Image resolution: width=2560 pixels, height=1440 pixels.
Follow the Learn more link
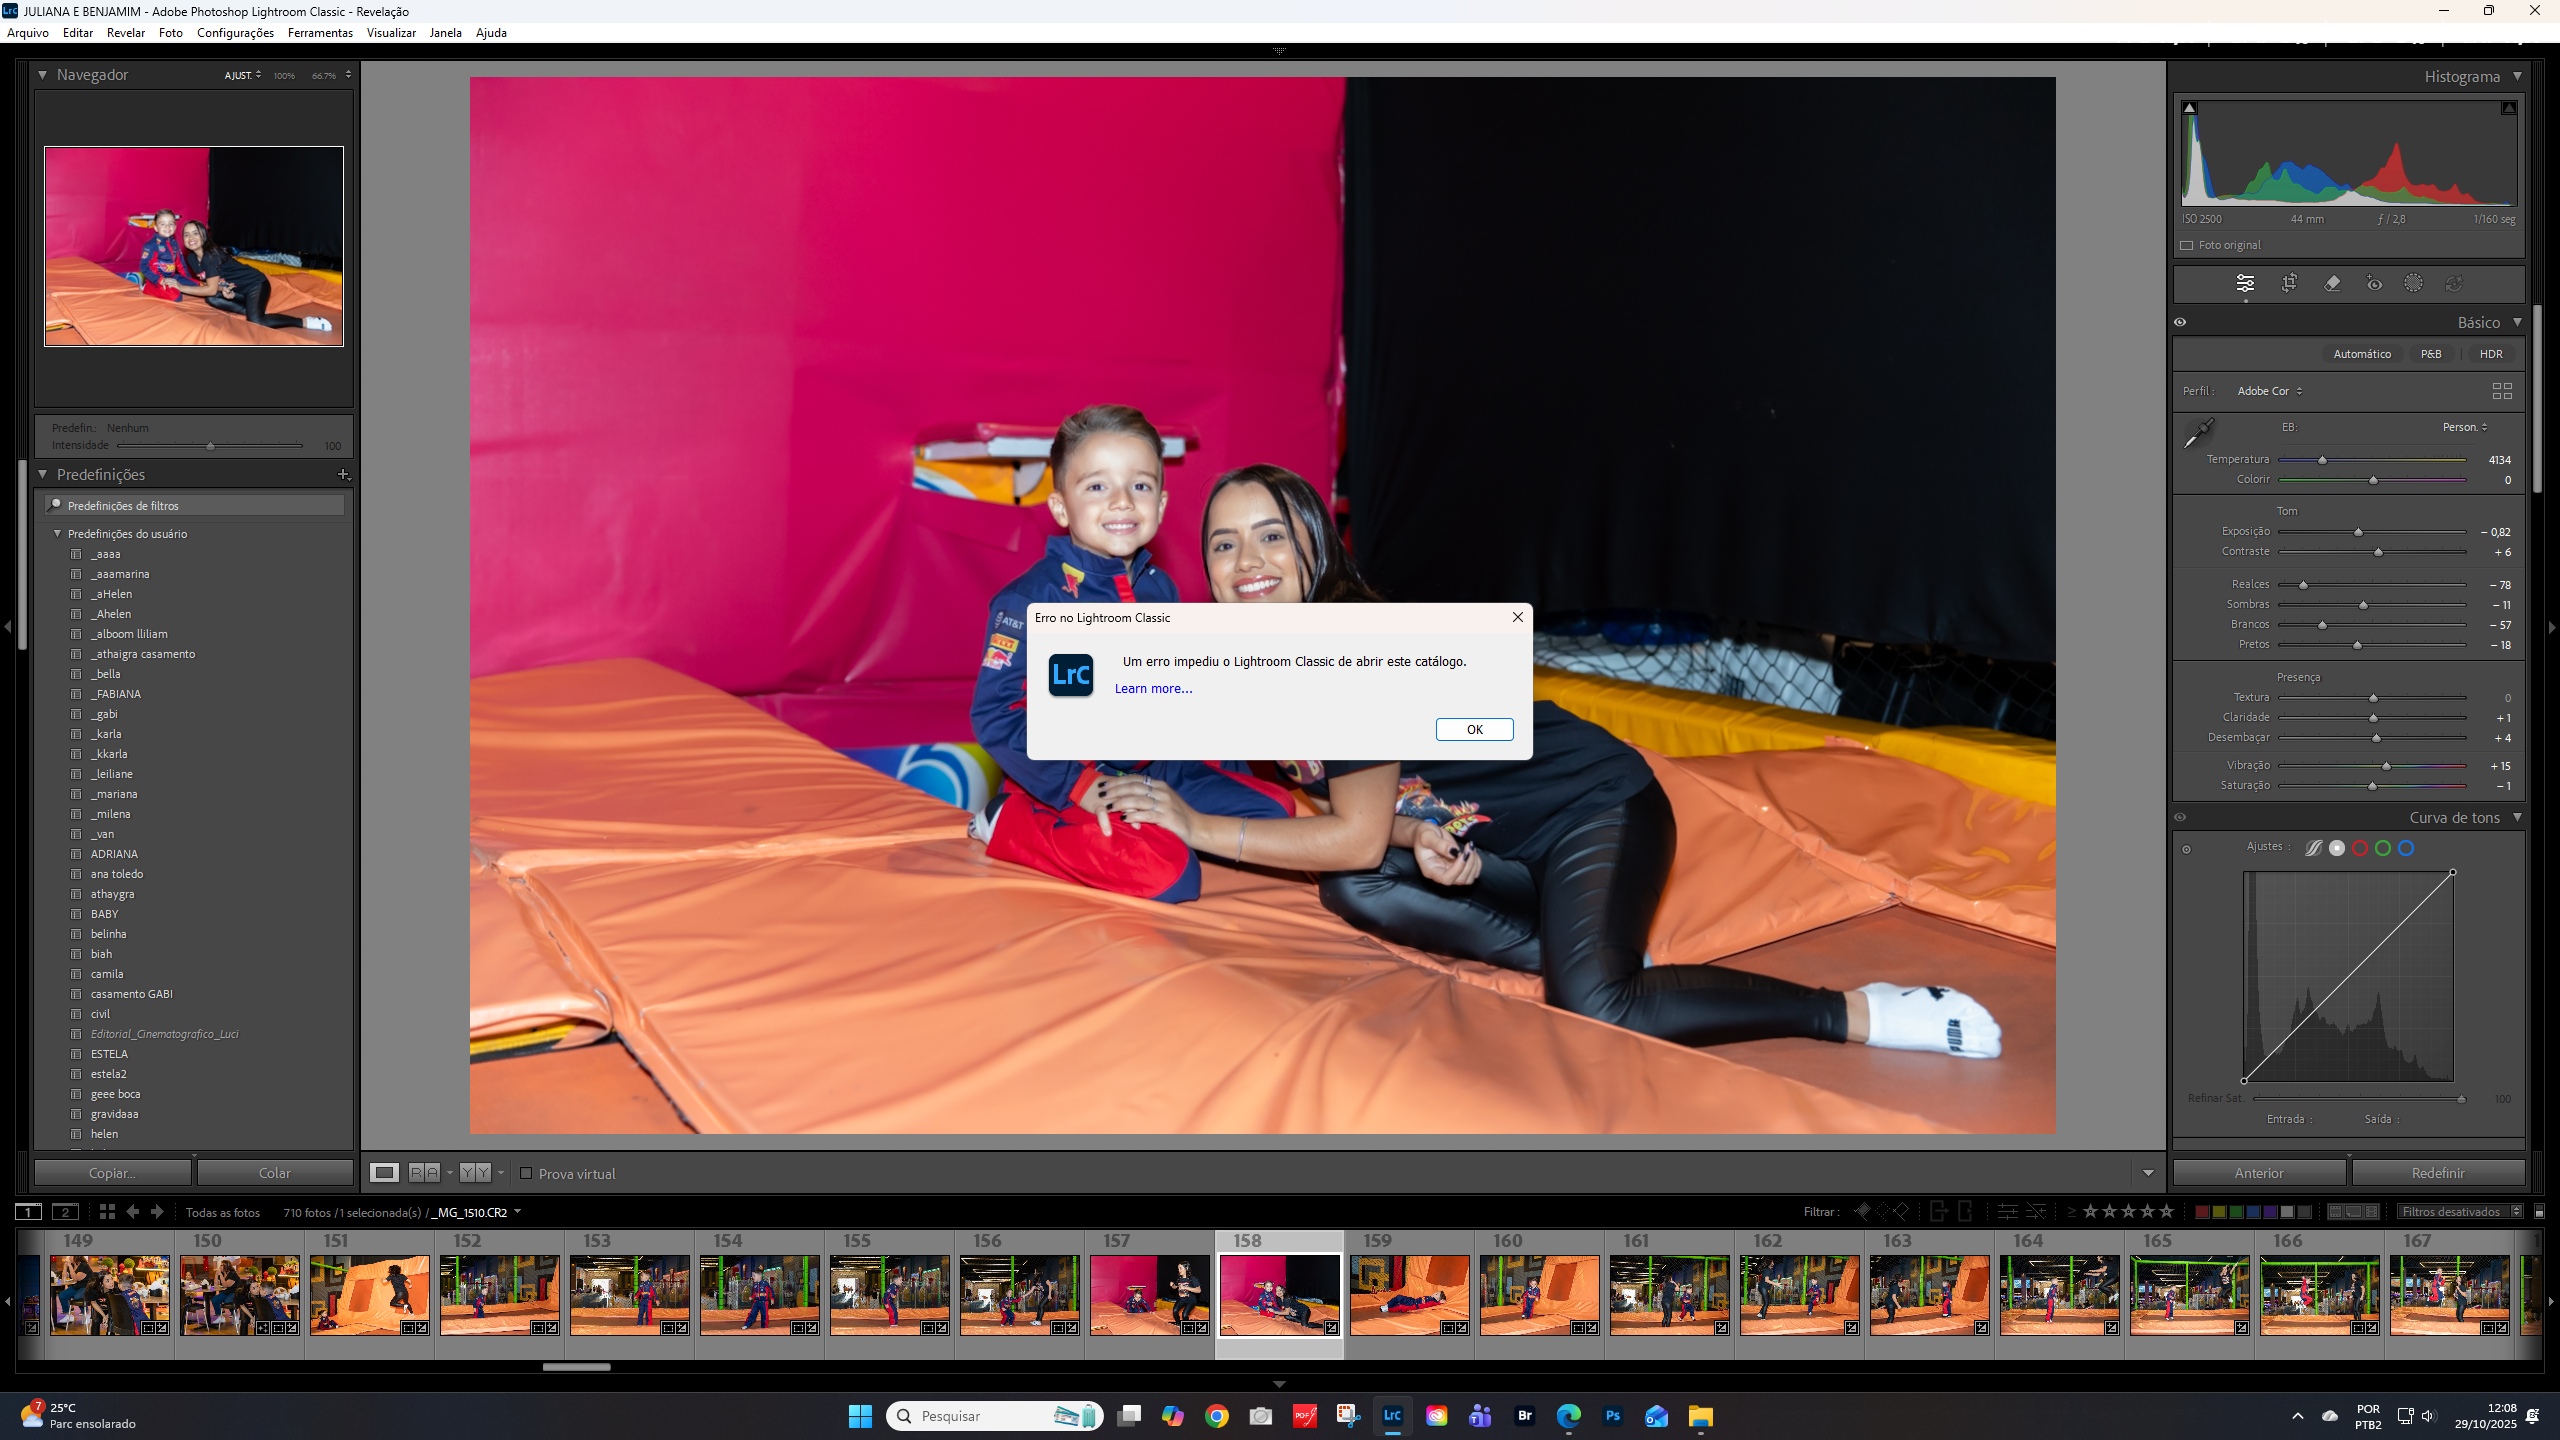point(1153,688)
